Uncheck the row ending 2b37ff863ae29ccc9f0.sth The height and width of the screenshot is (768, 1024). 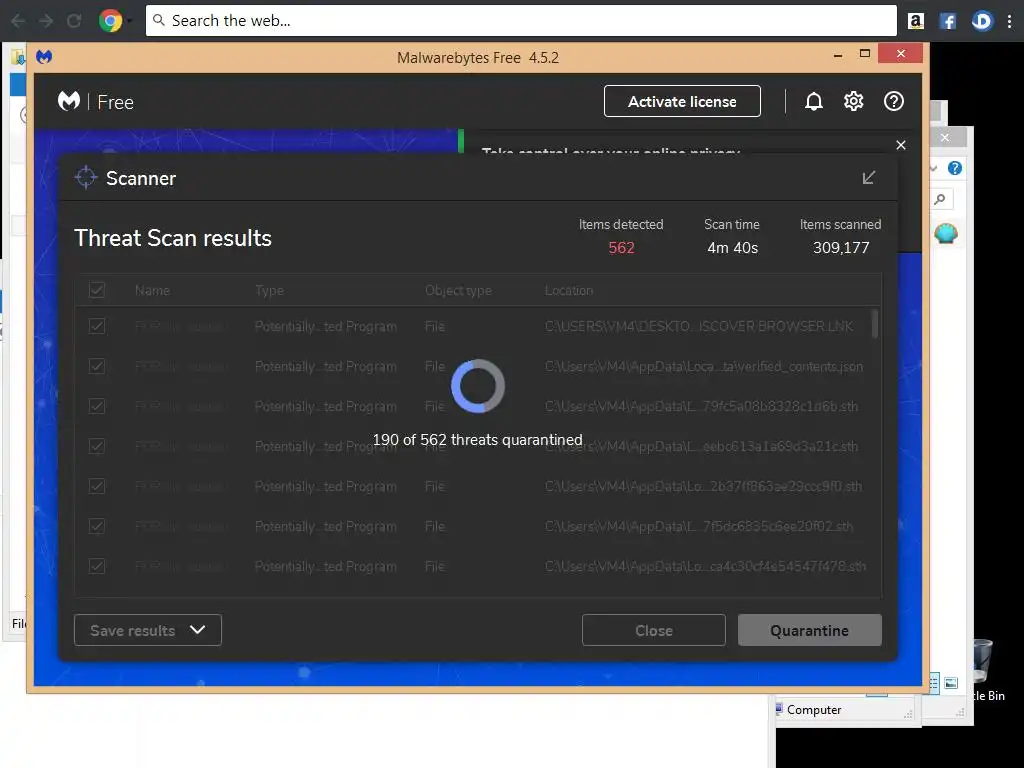pos(97,486)
